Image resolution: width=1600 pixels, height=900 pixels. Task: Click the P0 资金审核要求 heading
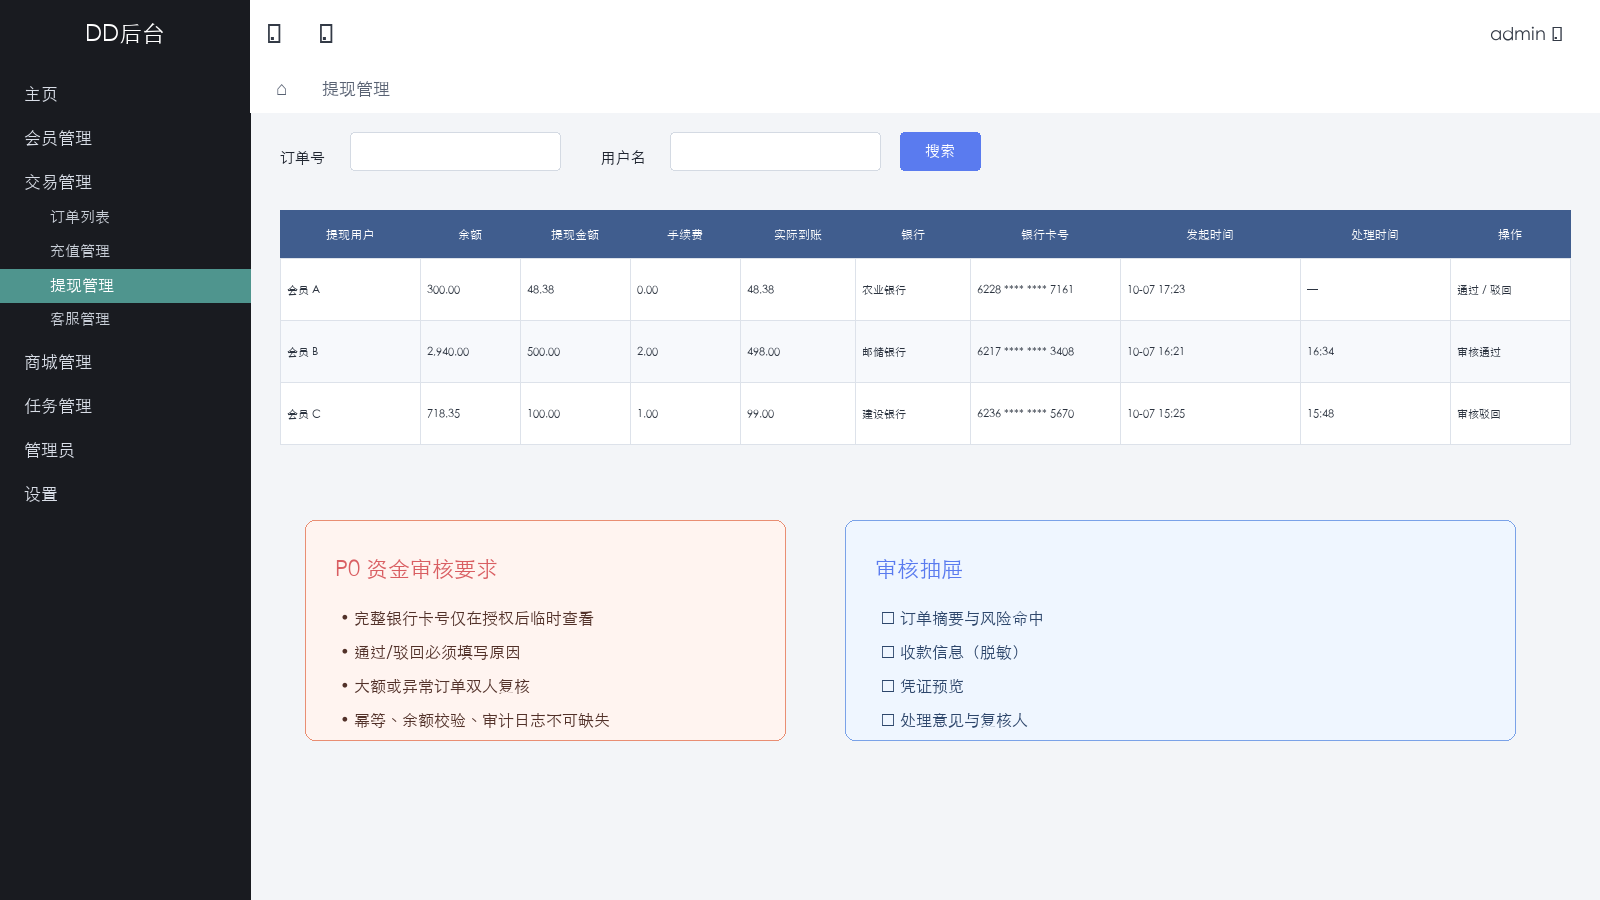(416, 569)
